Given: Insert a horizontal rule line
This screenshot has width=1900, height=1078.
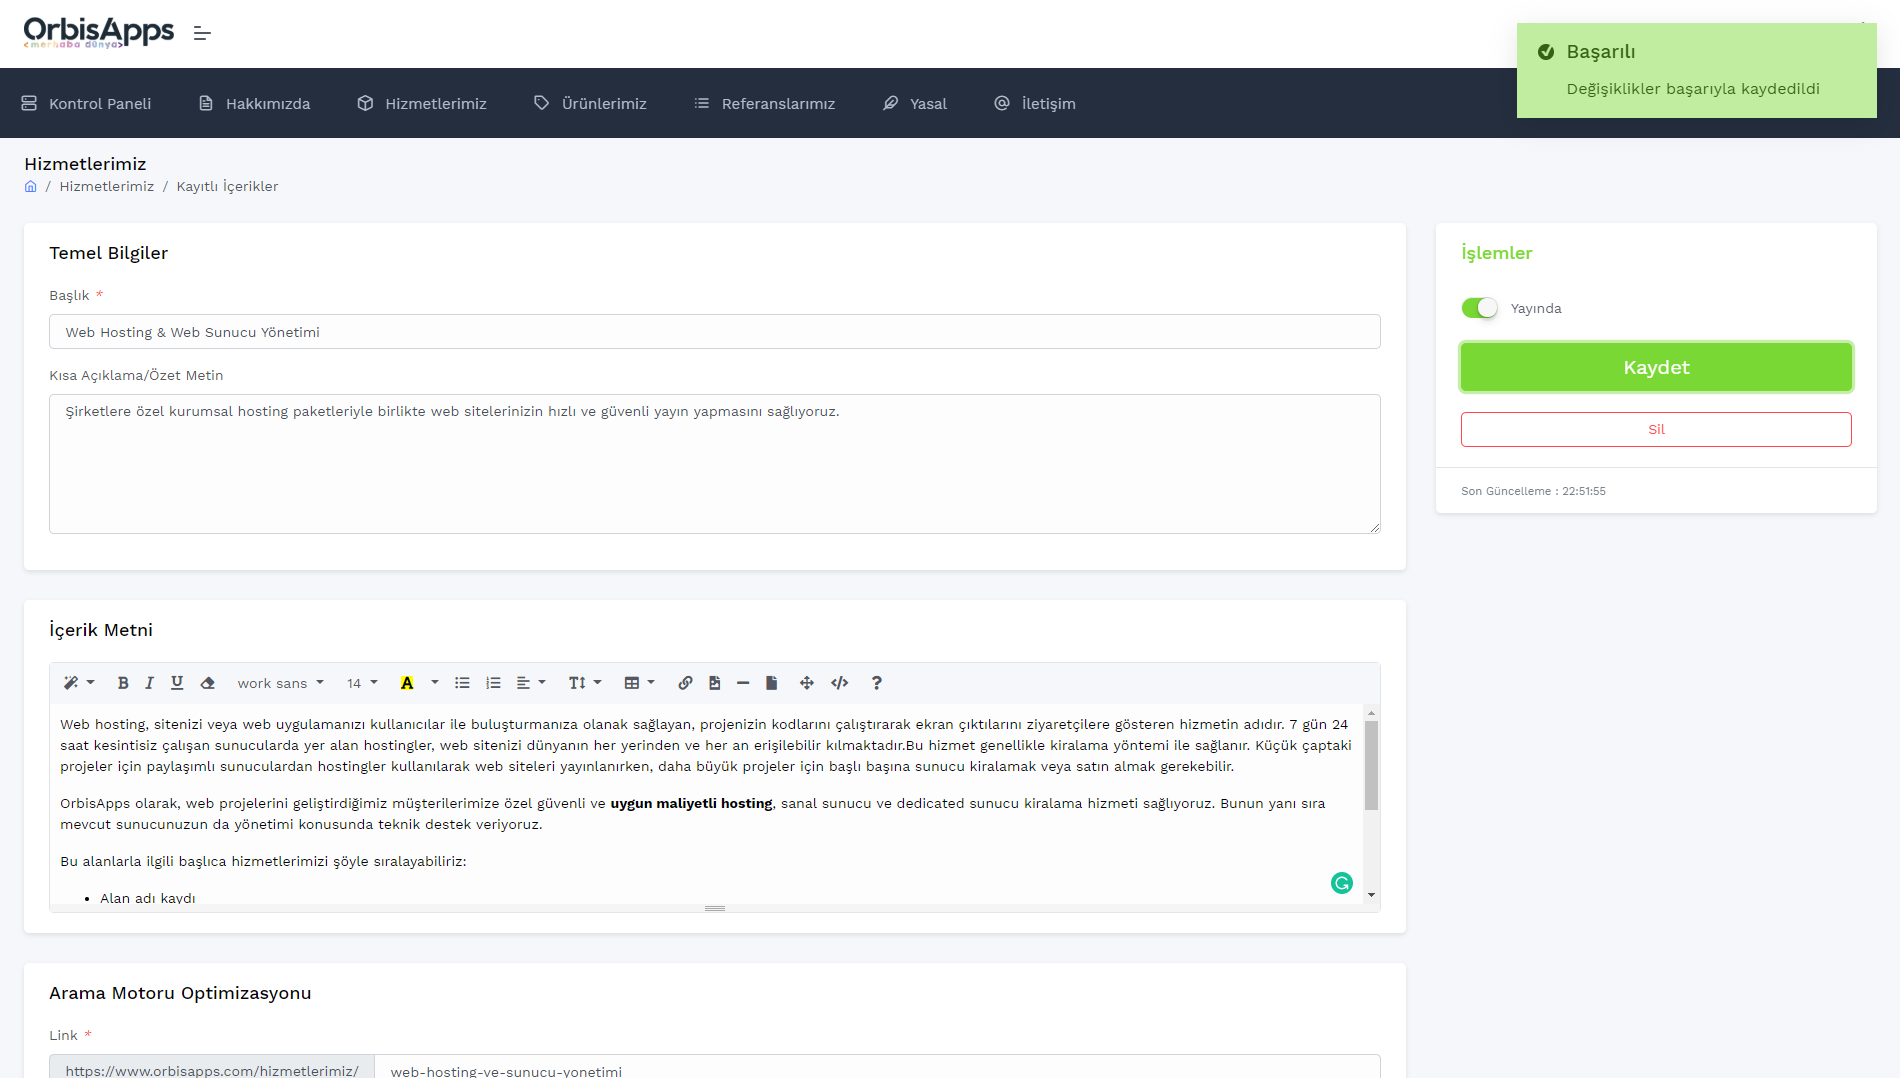Looking at the screenshot, I should tap(743, 683).
